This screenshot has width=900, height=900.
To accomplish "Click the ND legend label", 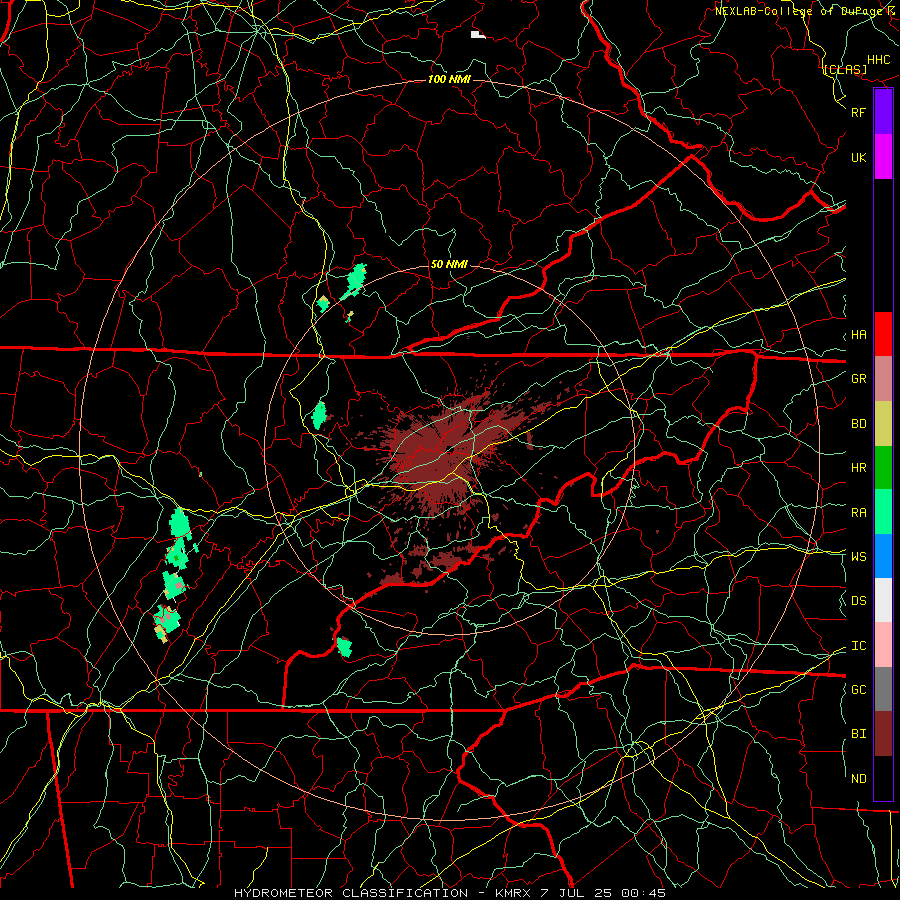I will click(x=859, y=779).
